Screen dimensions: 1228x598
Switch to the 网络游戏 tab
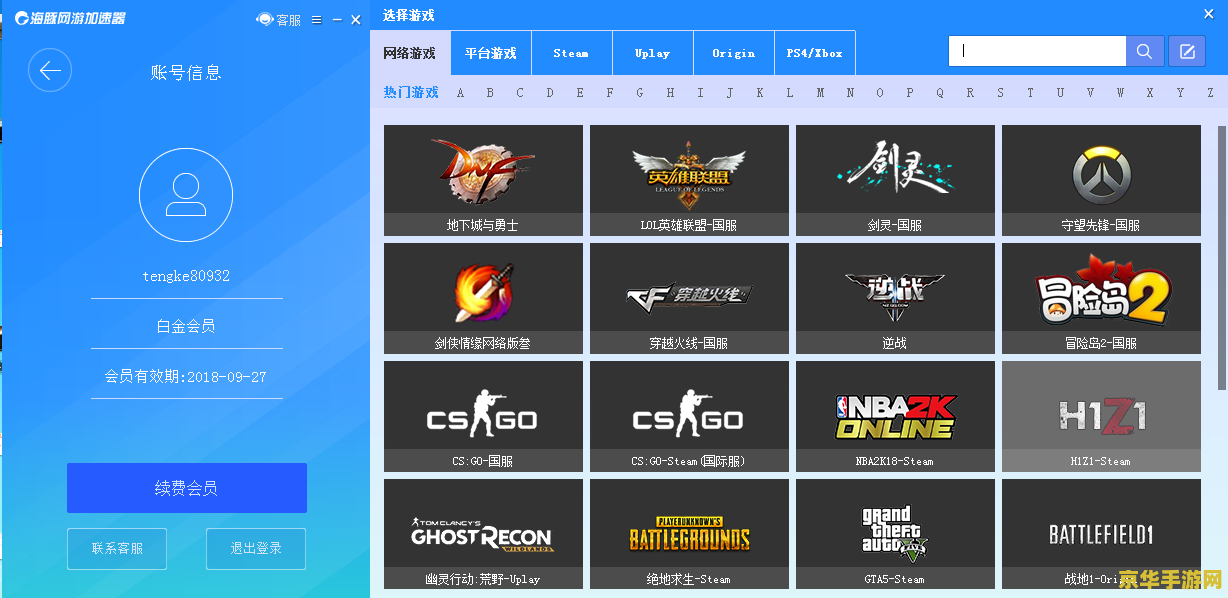pyautogui.click(x=410, y=53)
